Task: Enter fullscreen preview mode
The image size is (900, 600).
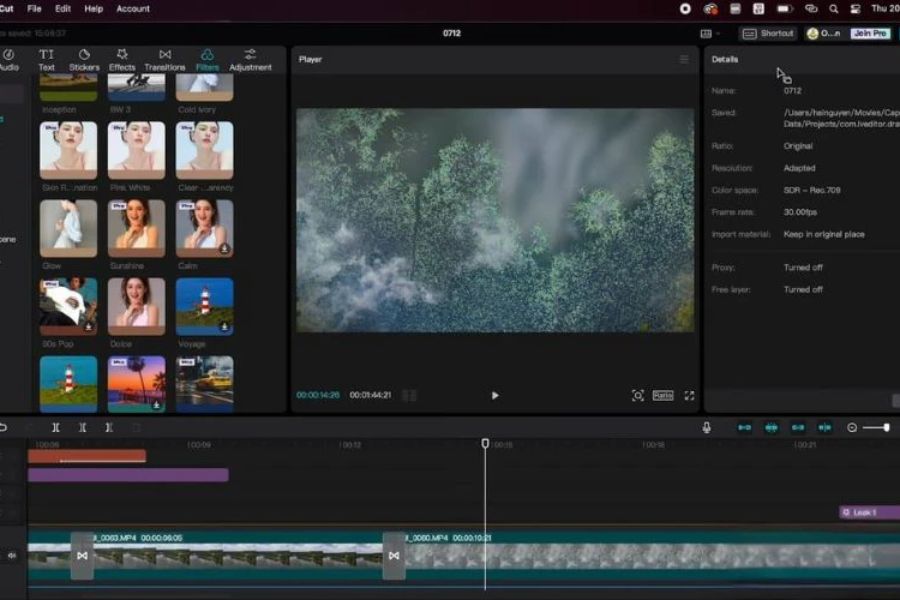Action: [x=689, y=396]
